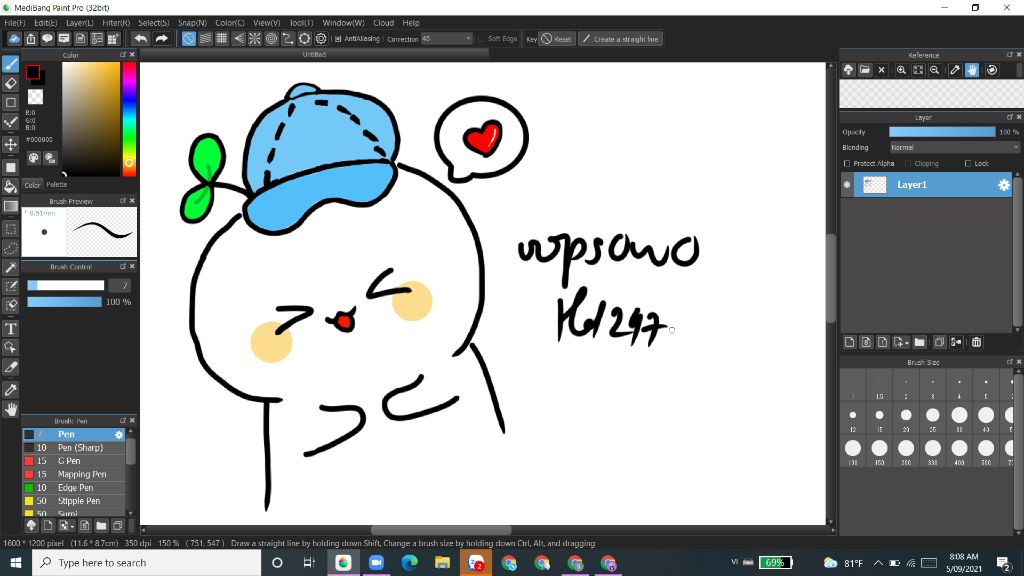Add new folder in Layer panel
This screenshot has height=576, width=1024.
[x=920, y=342]
